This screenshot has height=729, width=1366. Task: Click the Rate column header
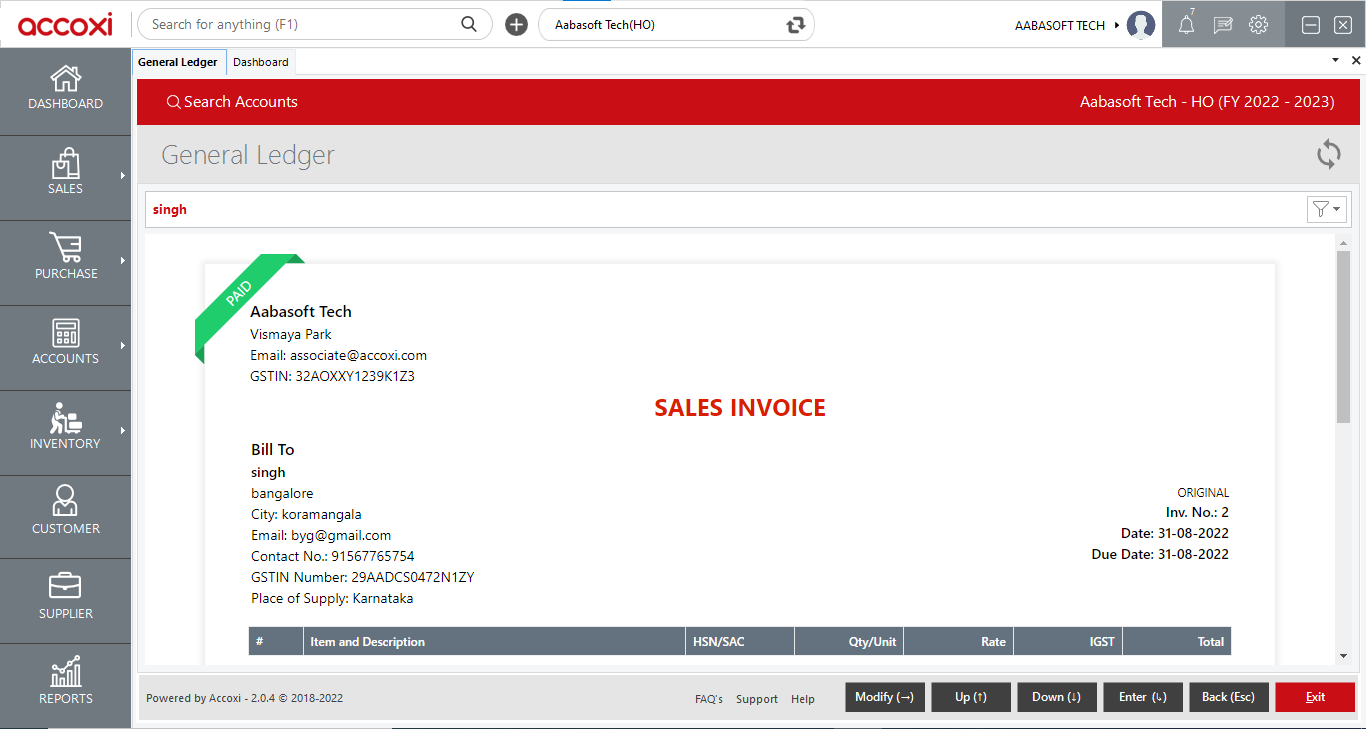pos(958,641)
